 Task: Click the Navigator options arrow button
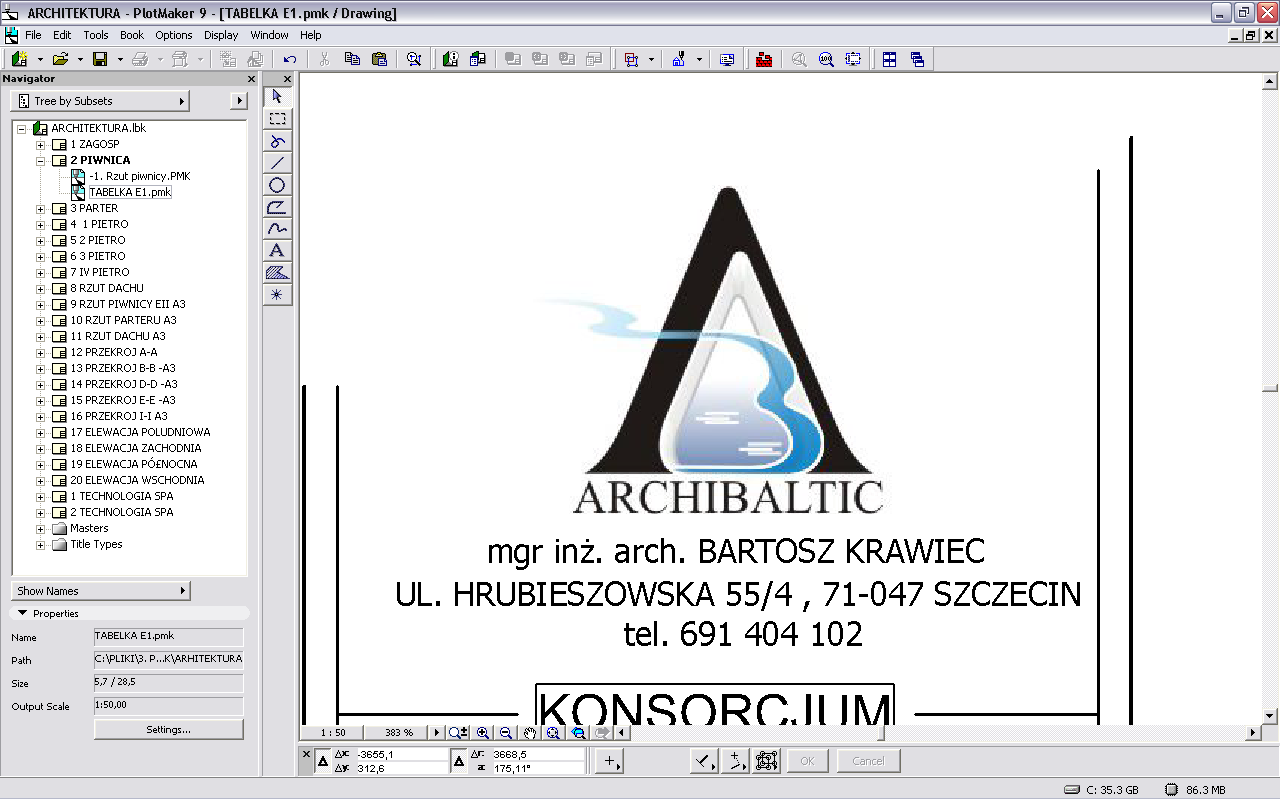tap(238, 101)
